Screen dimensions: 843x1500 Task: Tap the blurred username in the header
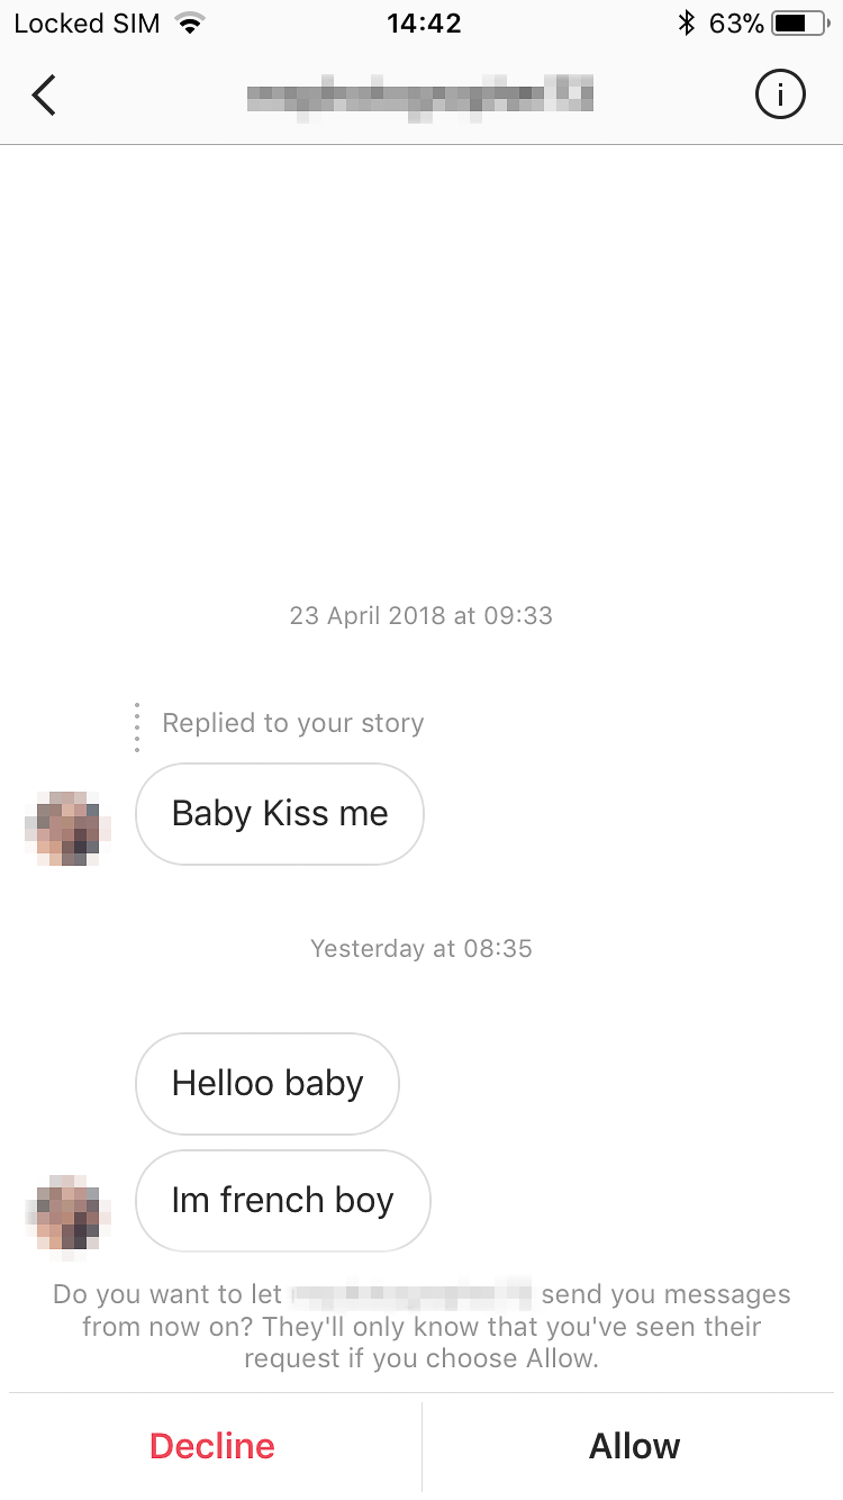(x=420, y=97)
